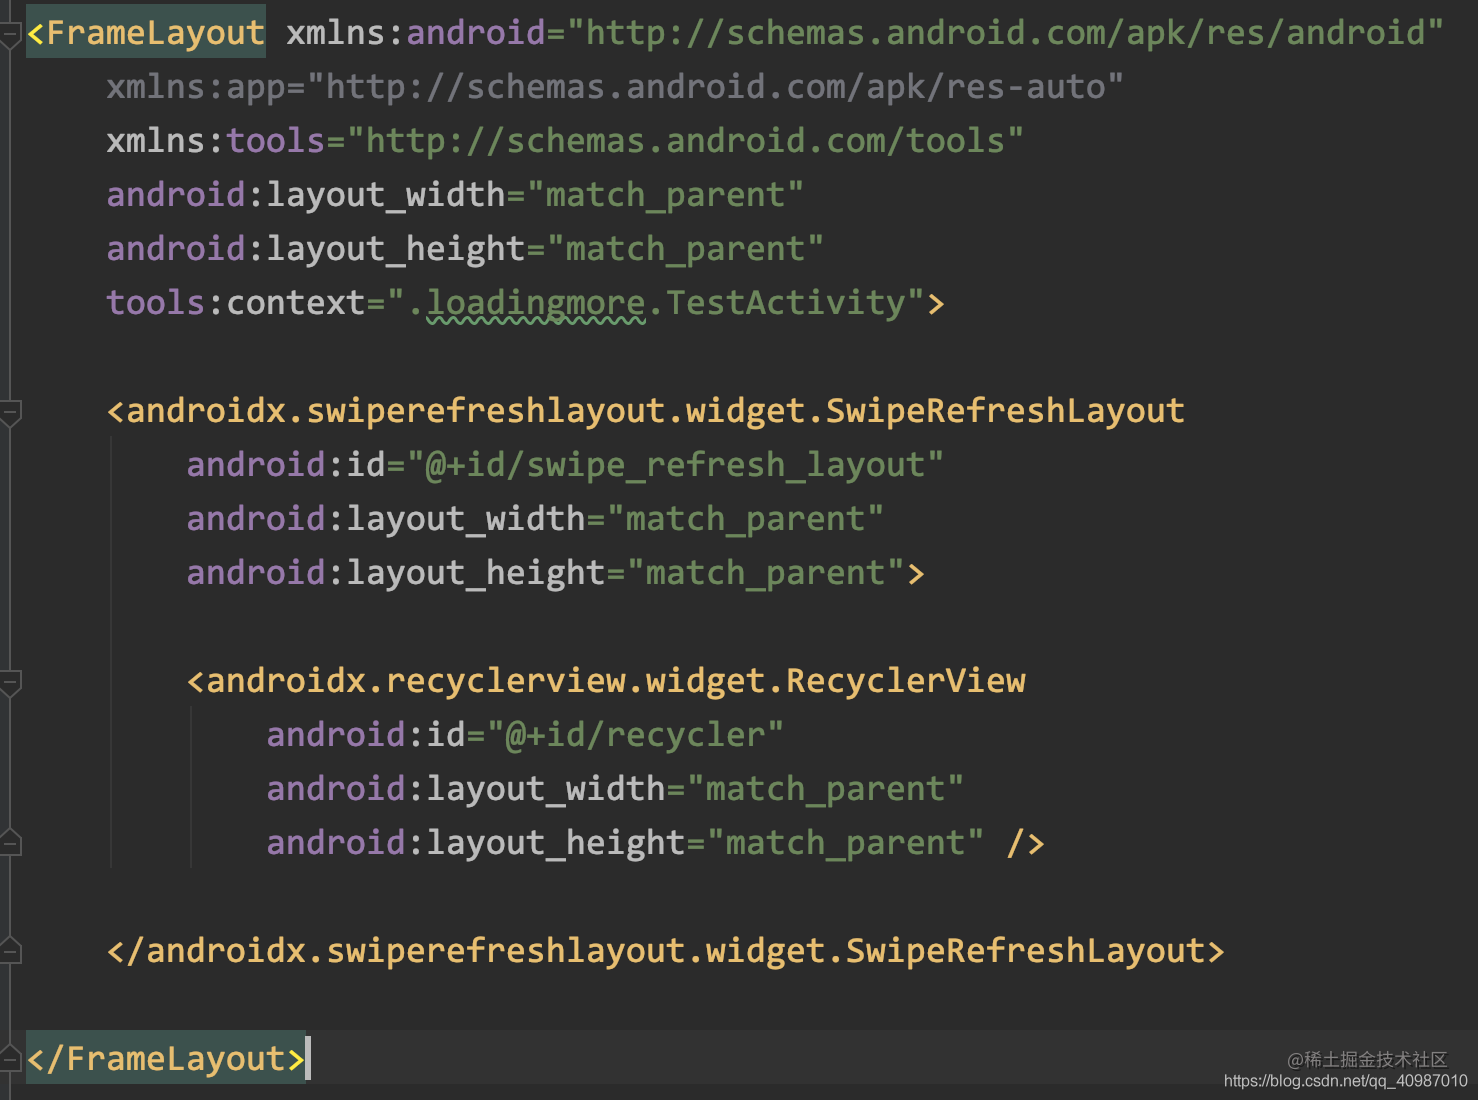Click the closing </FrameLayout> tag
The height and width of the screenshot is (1100, 1478).
point(166,1058)
